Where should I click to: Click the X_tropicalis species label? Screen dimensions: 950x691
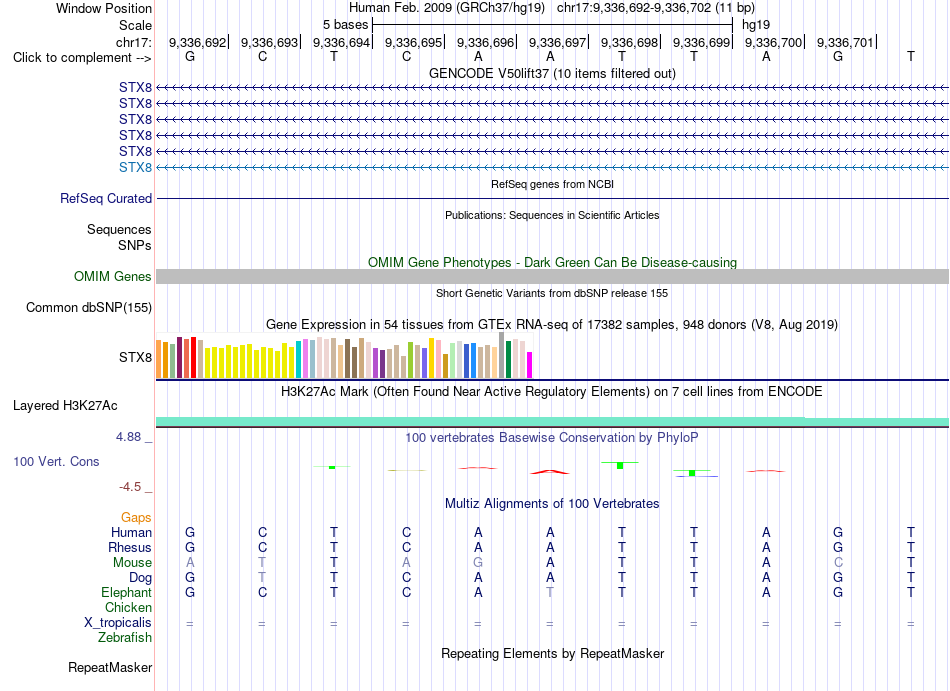click(x=118, y=623)
